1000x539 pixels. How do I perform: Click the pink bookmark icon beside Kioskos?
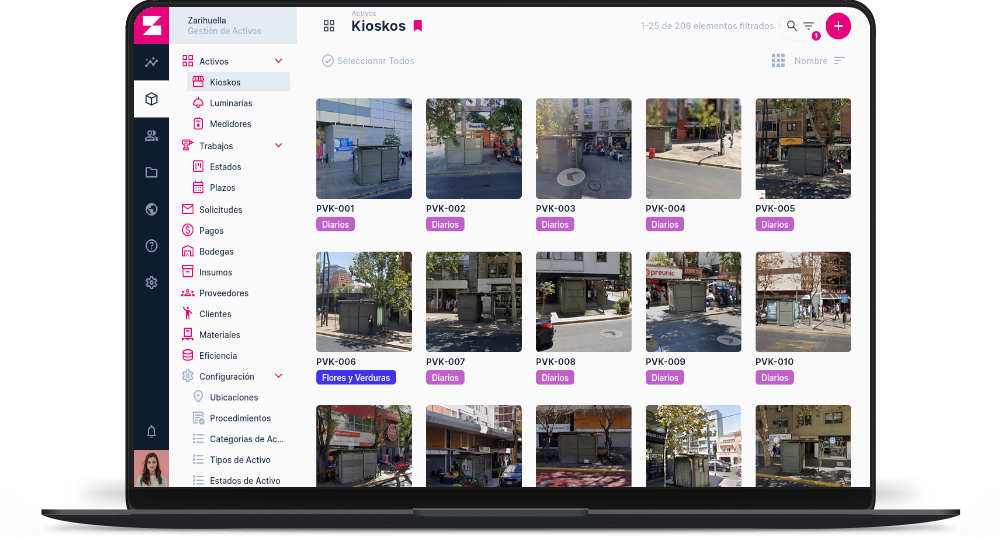pos(418,26)
